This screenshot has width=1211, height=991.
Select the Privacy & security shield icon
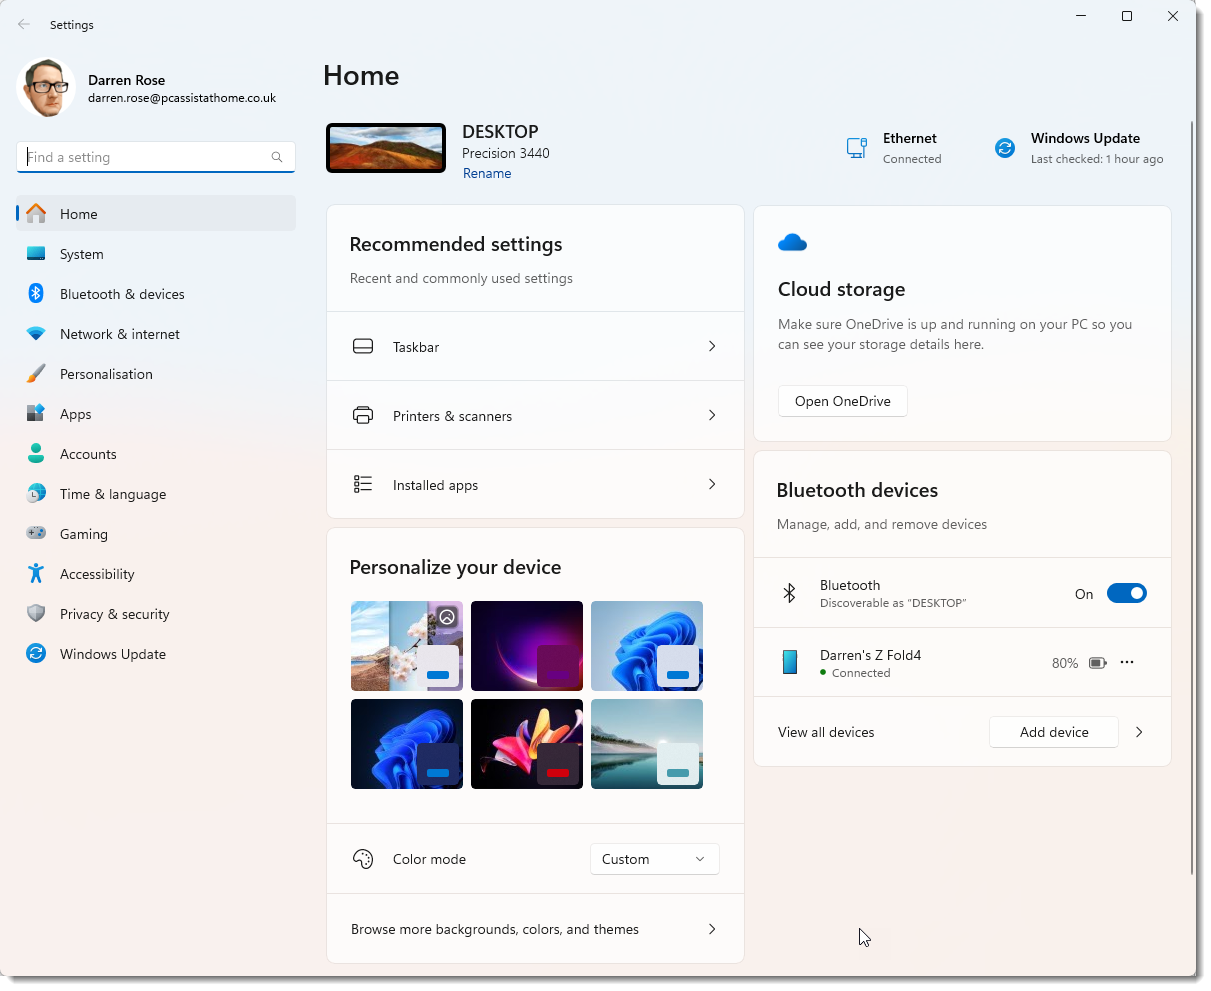(36, 613)
